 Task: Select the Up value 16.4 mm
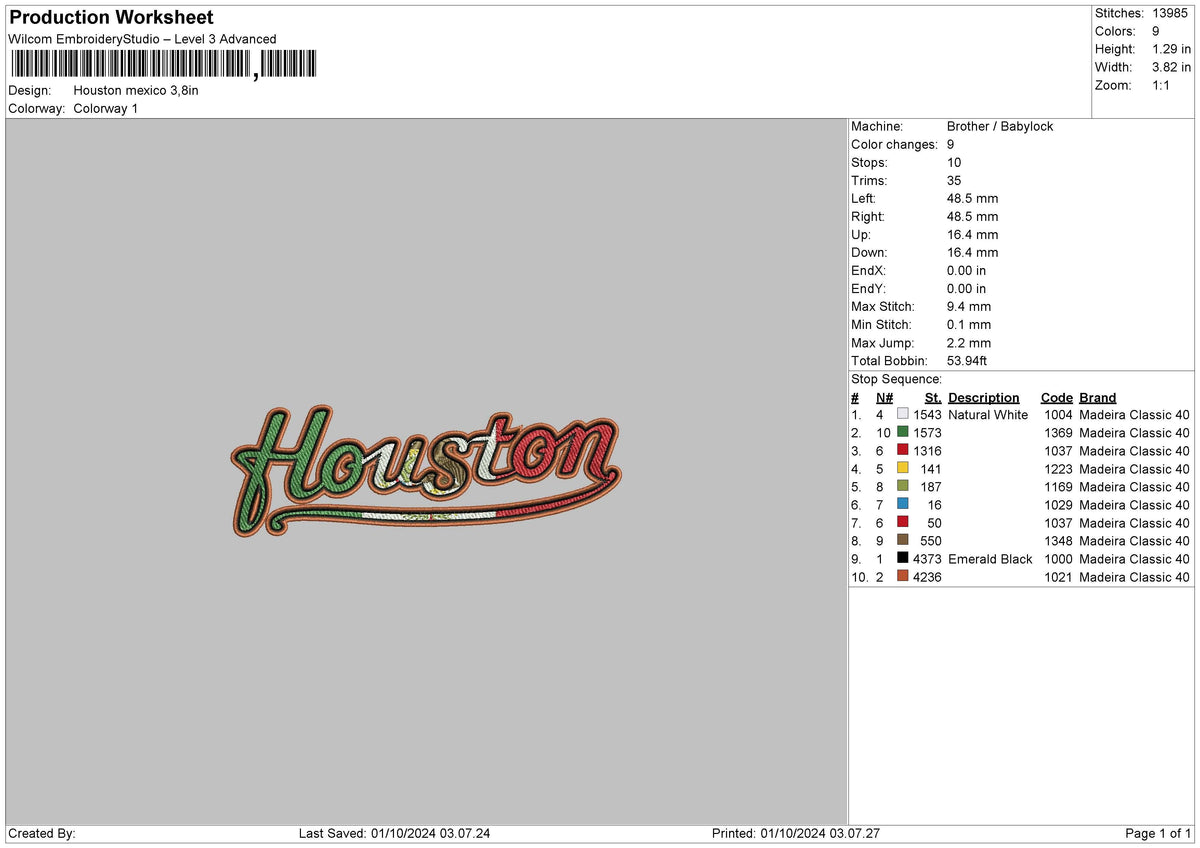[x=972, y=234]
